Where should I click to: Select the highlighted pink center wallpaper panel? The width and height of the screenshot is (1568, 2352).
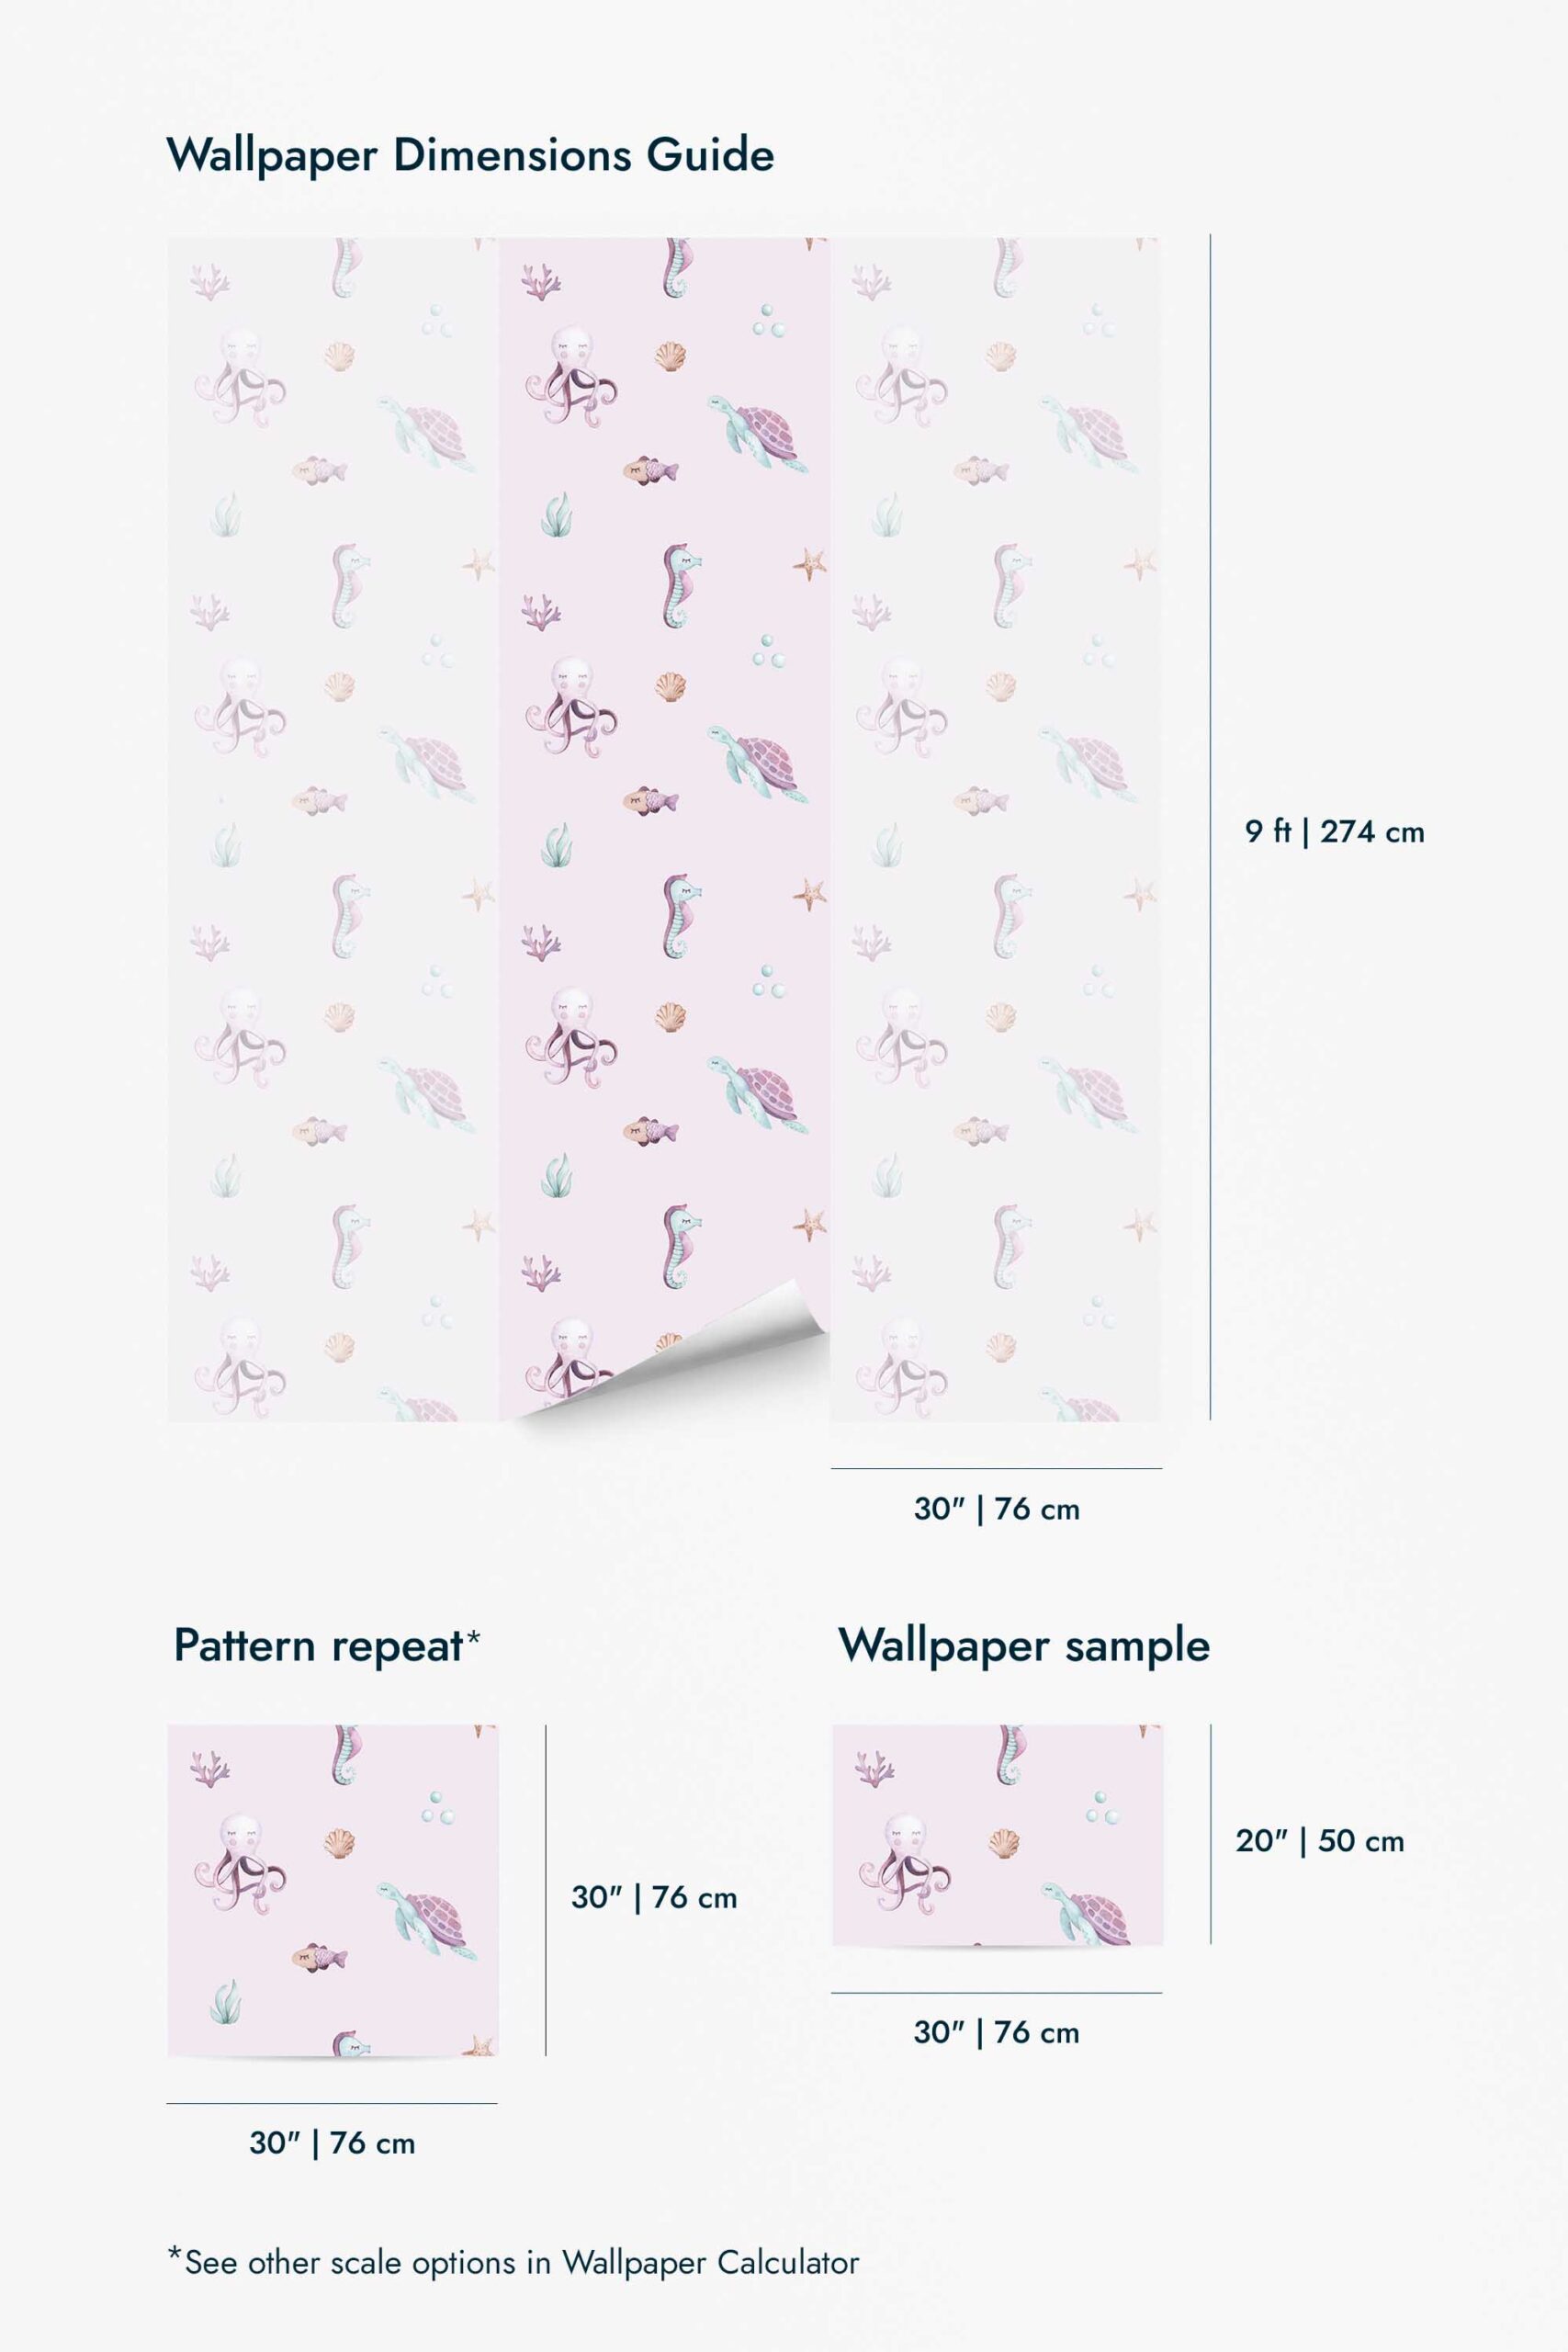click(x=664, y=829)
